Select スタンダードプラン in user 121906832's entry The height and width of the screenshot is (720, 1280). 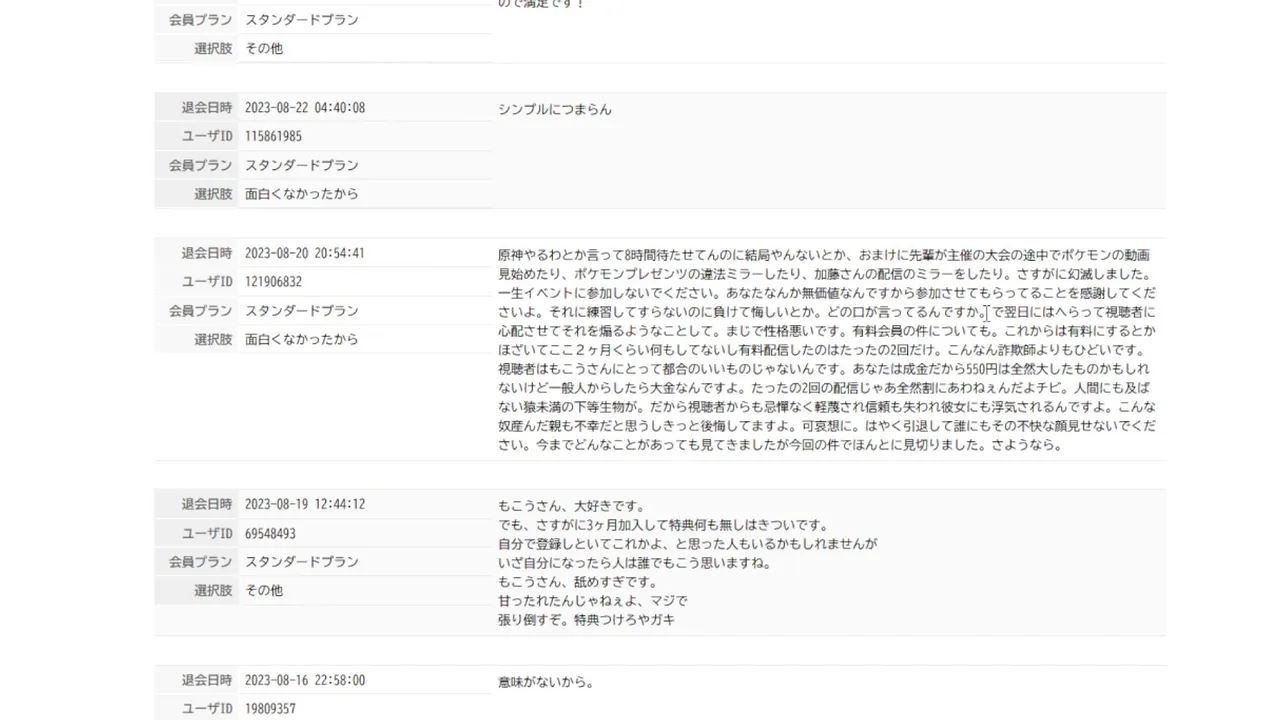point(301,311)
